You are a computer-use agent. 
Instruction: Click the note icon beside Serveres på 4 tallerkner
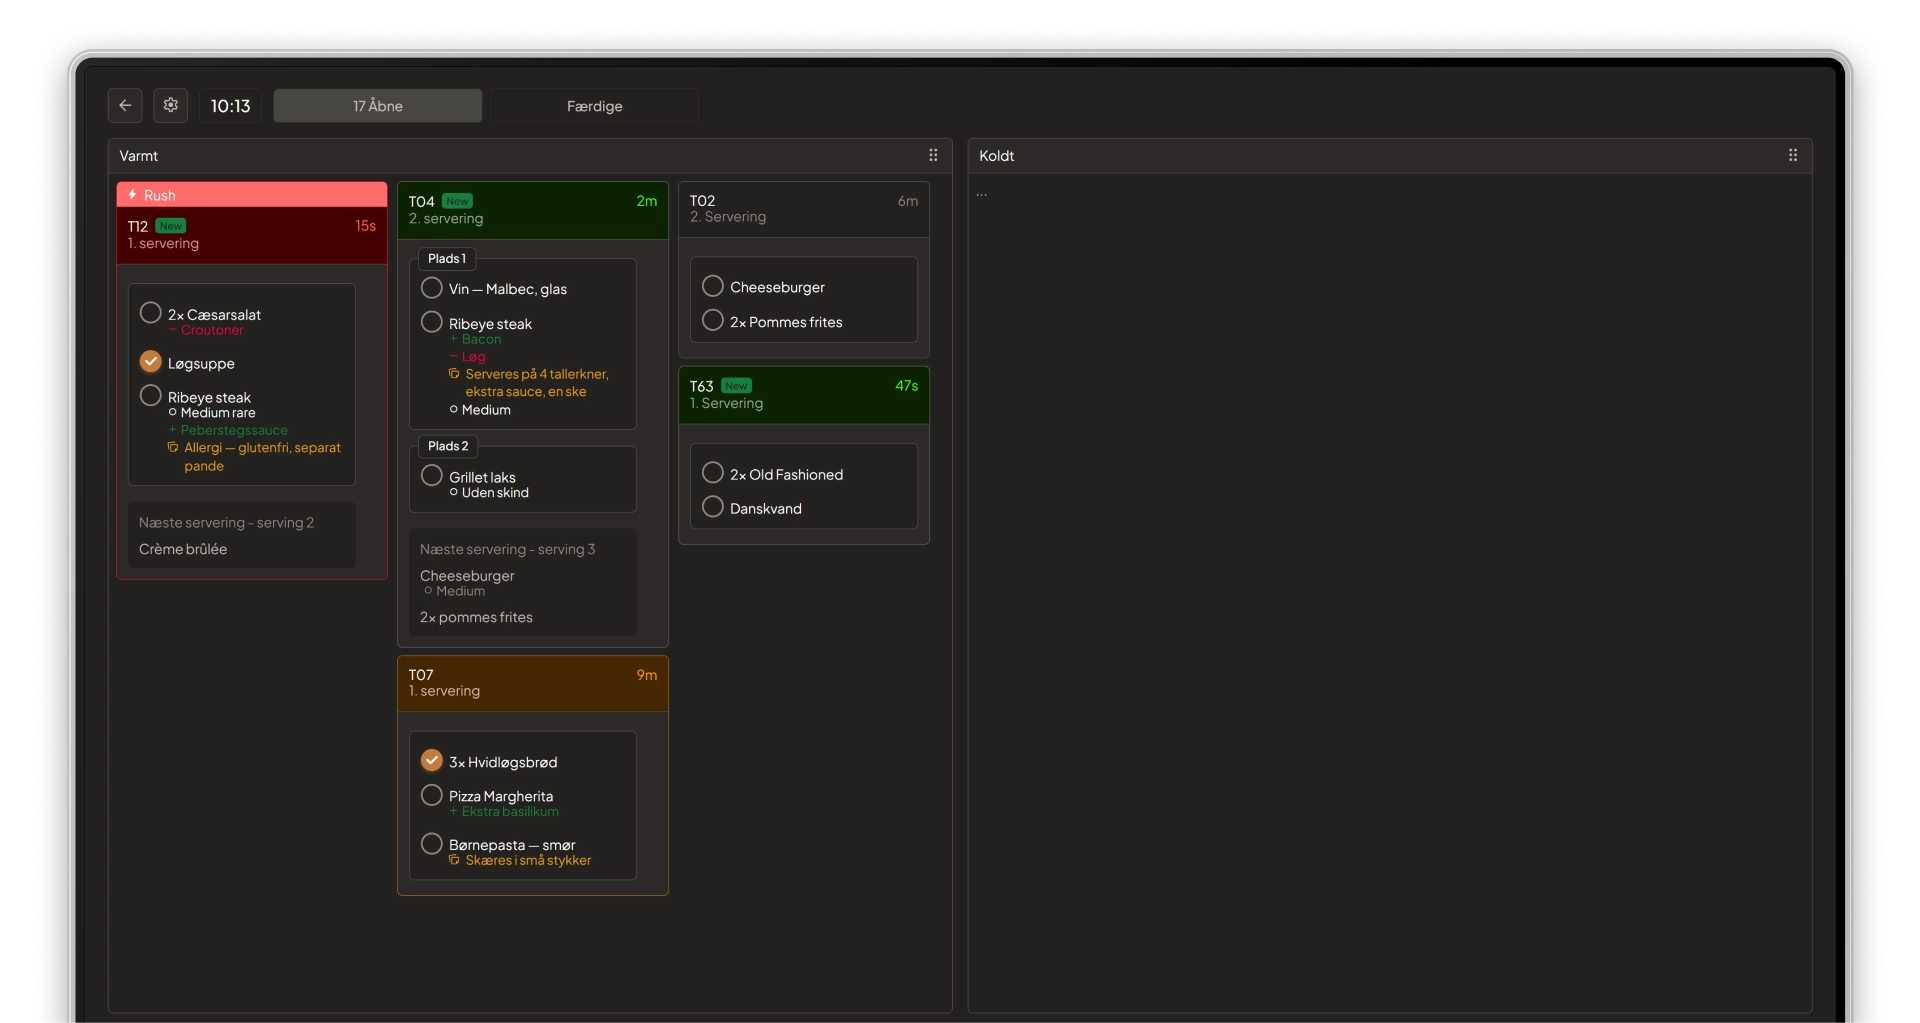454,374
